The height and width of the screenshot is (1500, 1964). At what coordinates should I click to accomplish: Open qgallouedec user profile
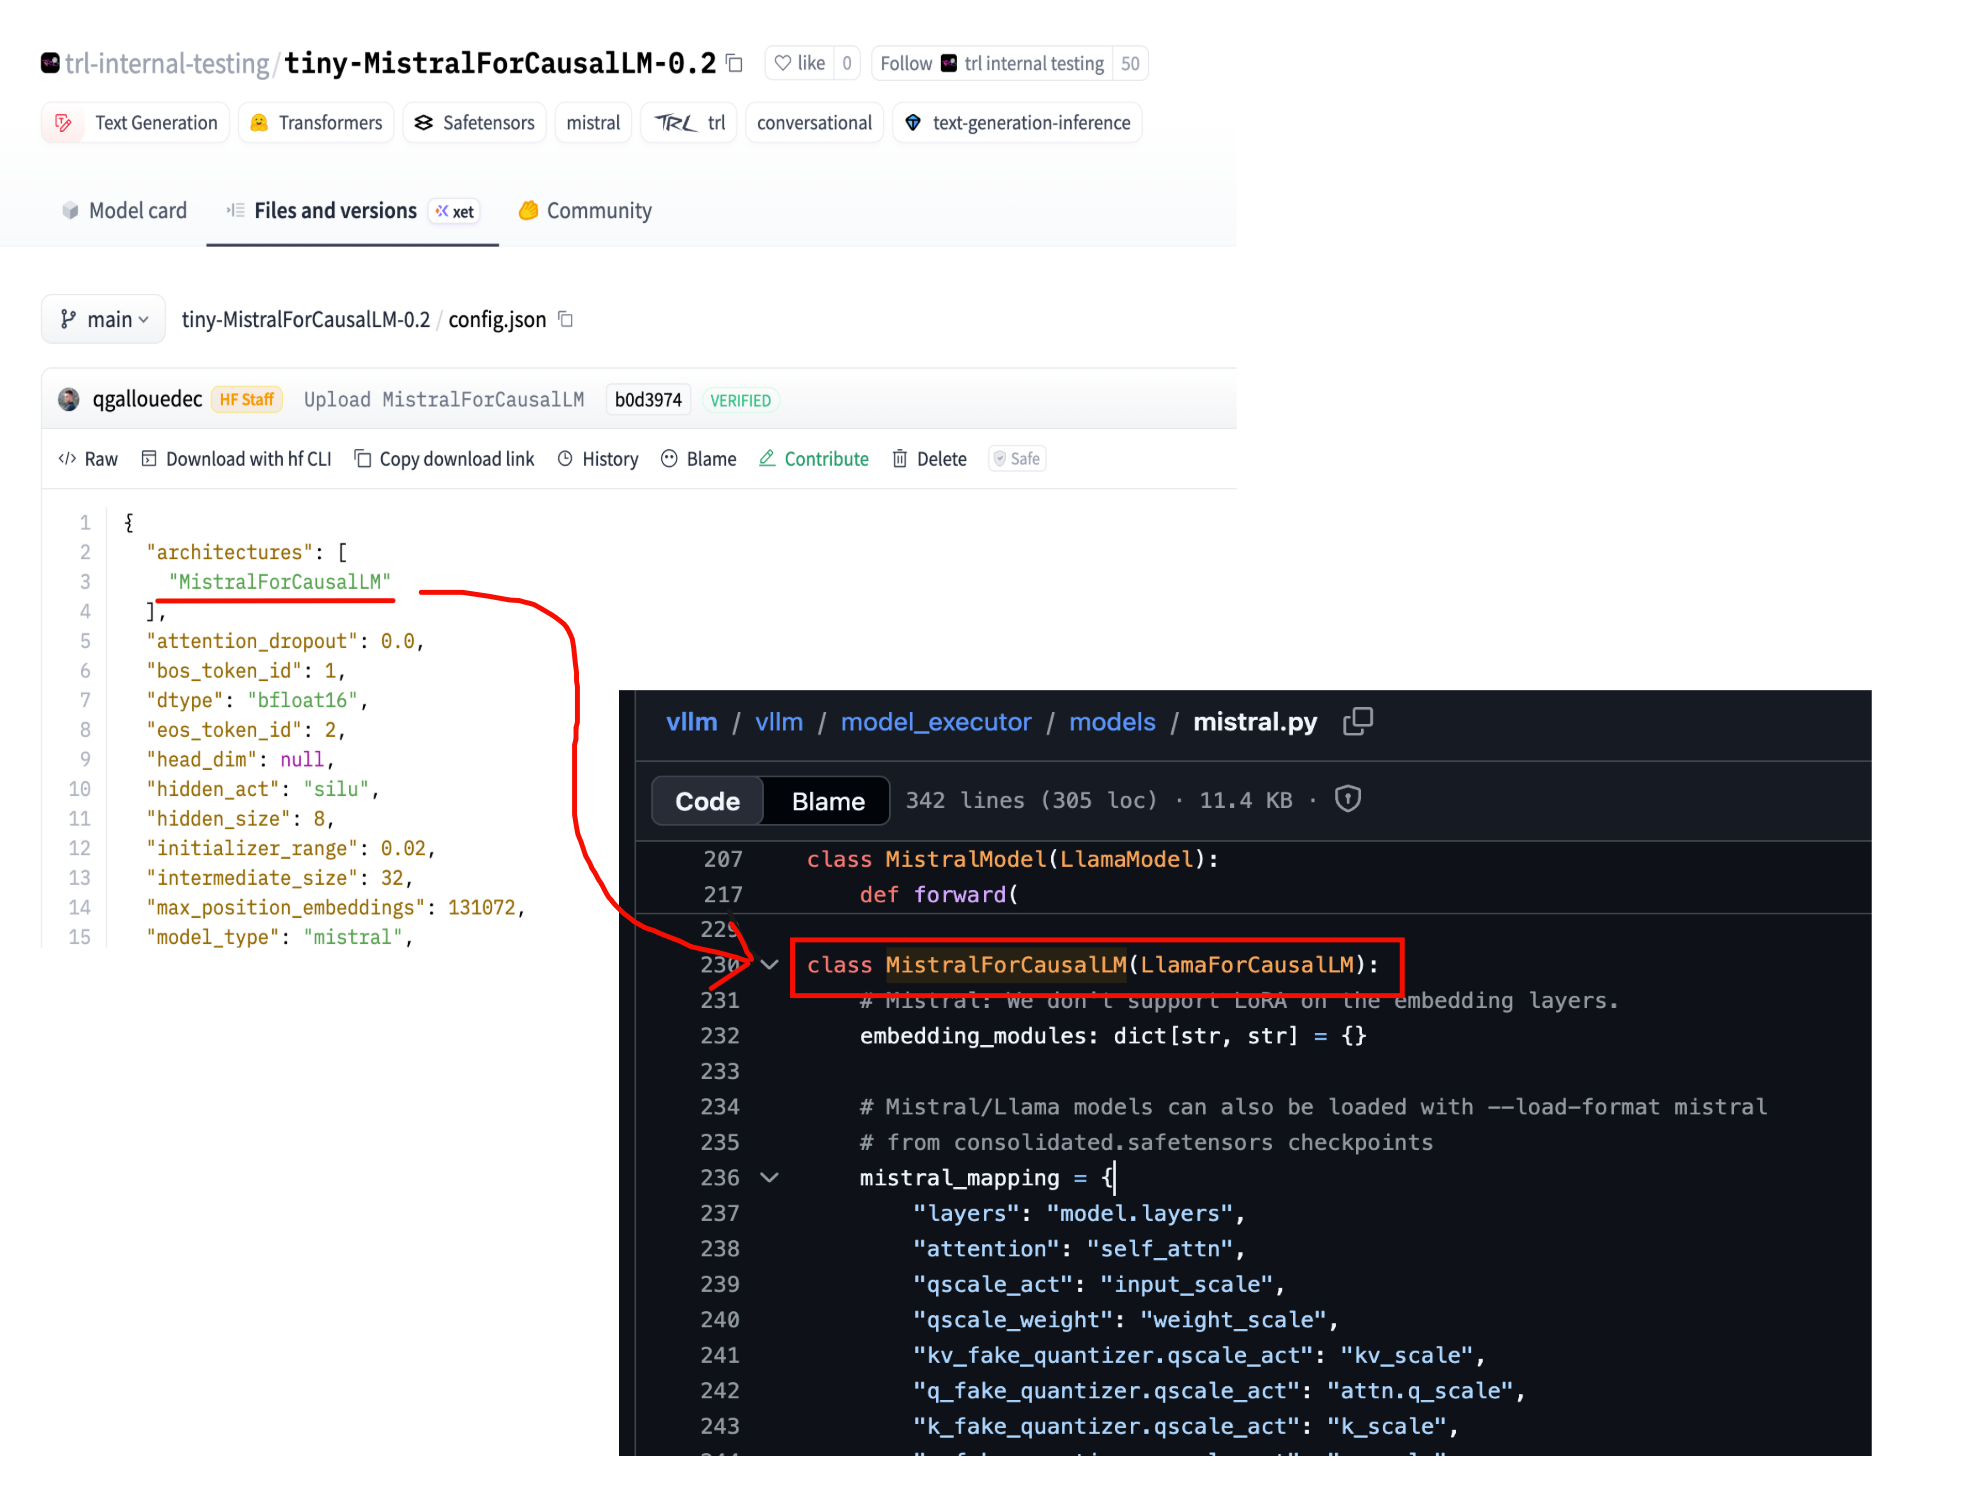(x=147, y=399)
